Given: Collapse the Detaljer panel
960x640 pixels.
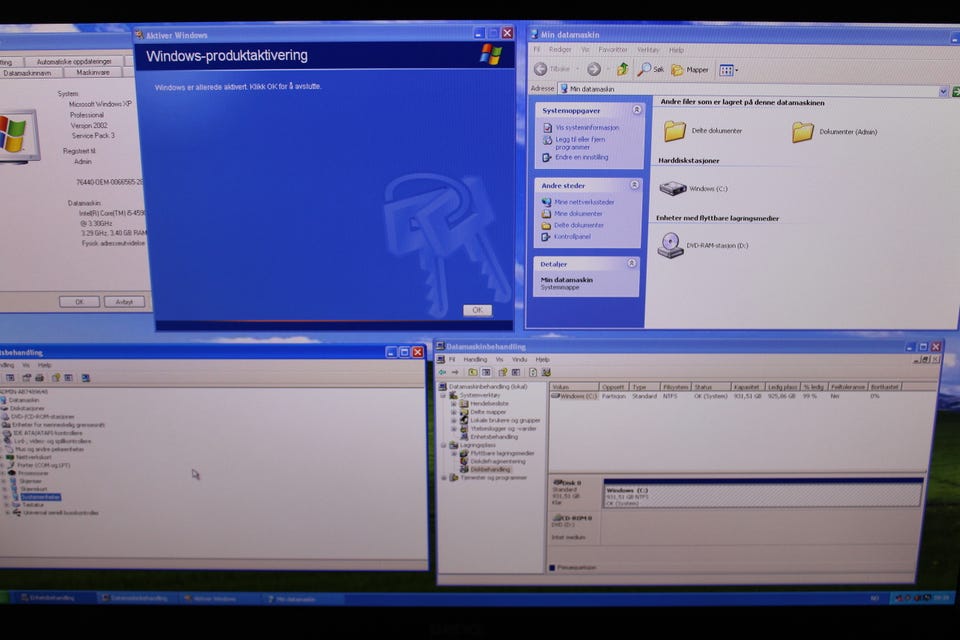Looking at the screenshot, I should pyautogui.click(x=631, y=263).
